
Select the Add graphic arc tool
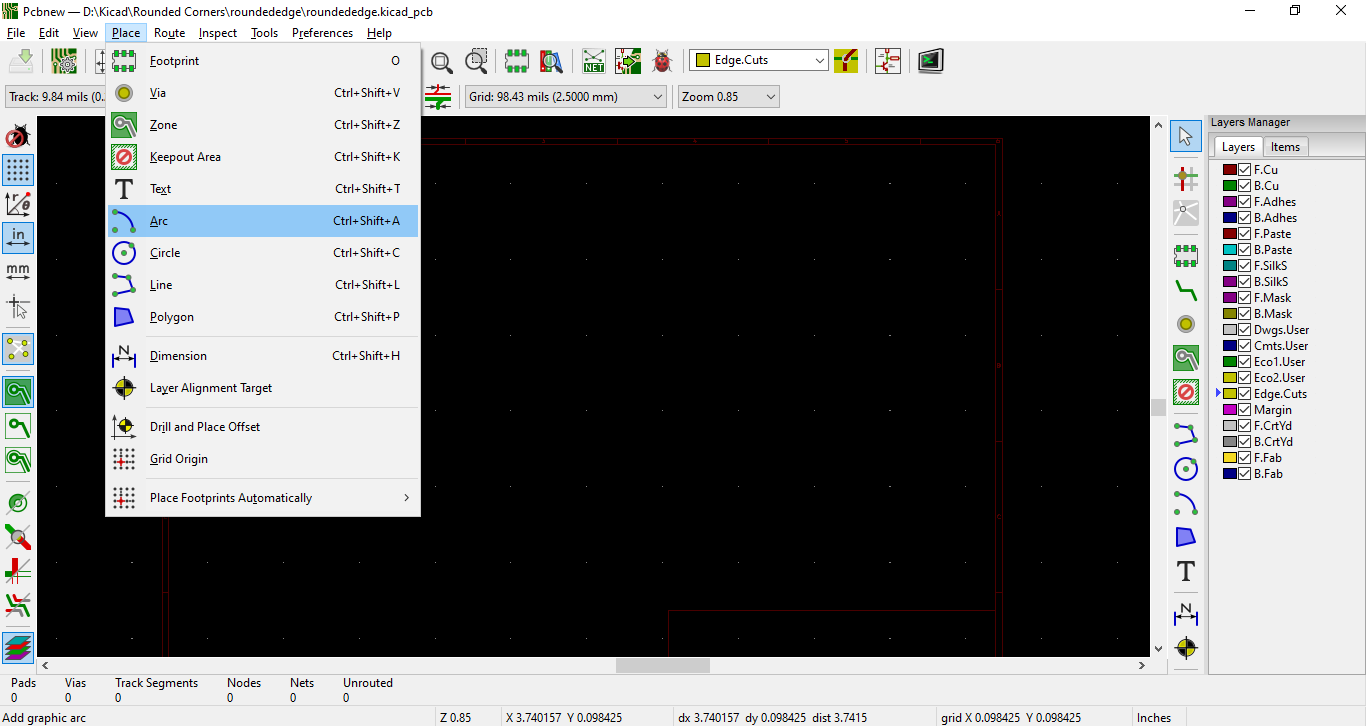(x=1186, y=502)
